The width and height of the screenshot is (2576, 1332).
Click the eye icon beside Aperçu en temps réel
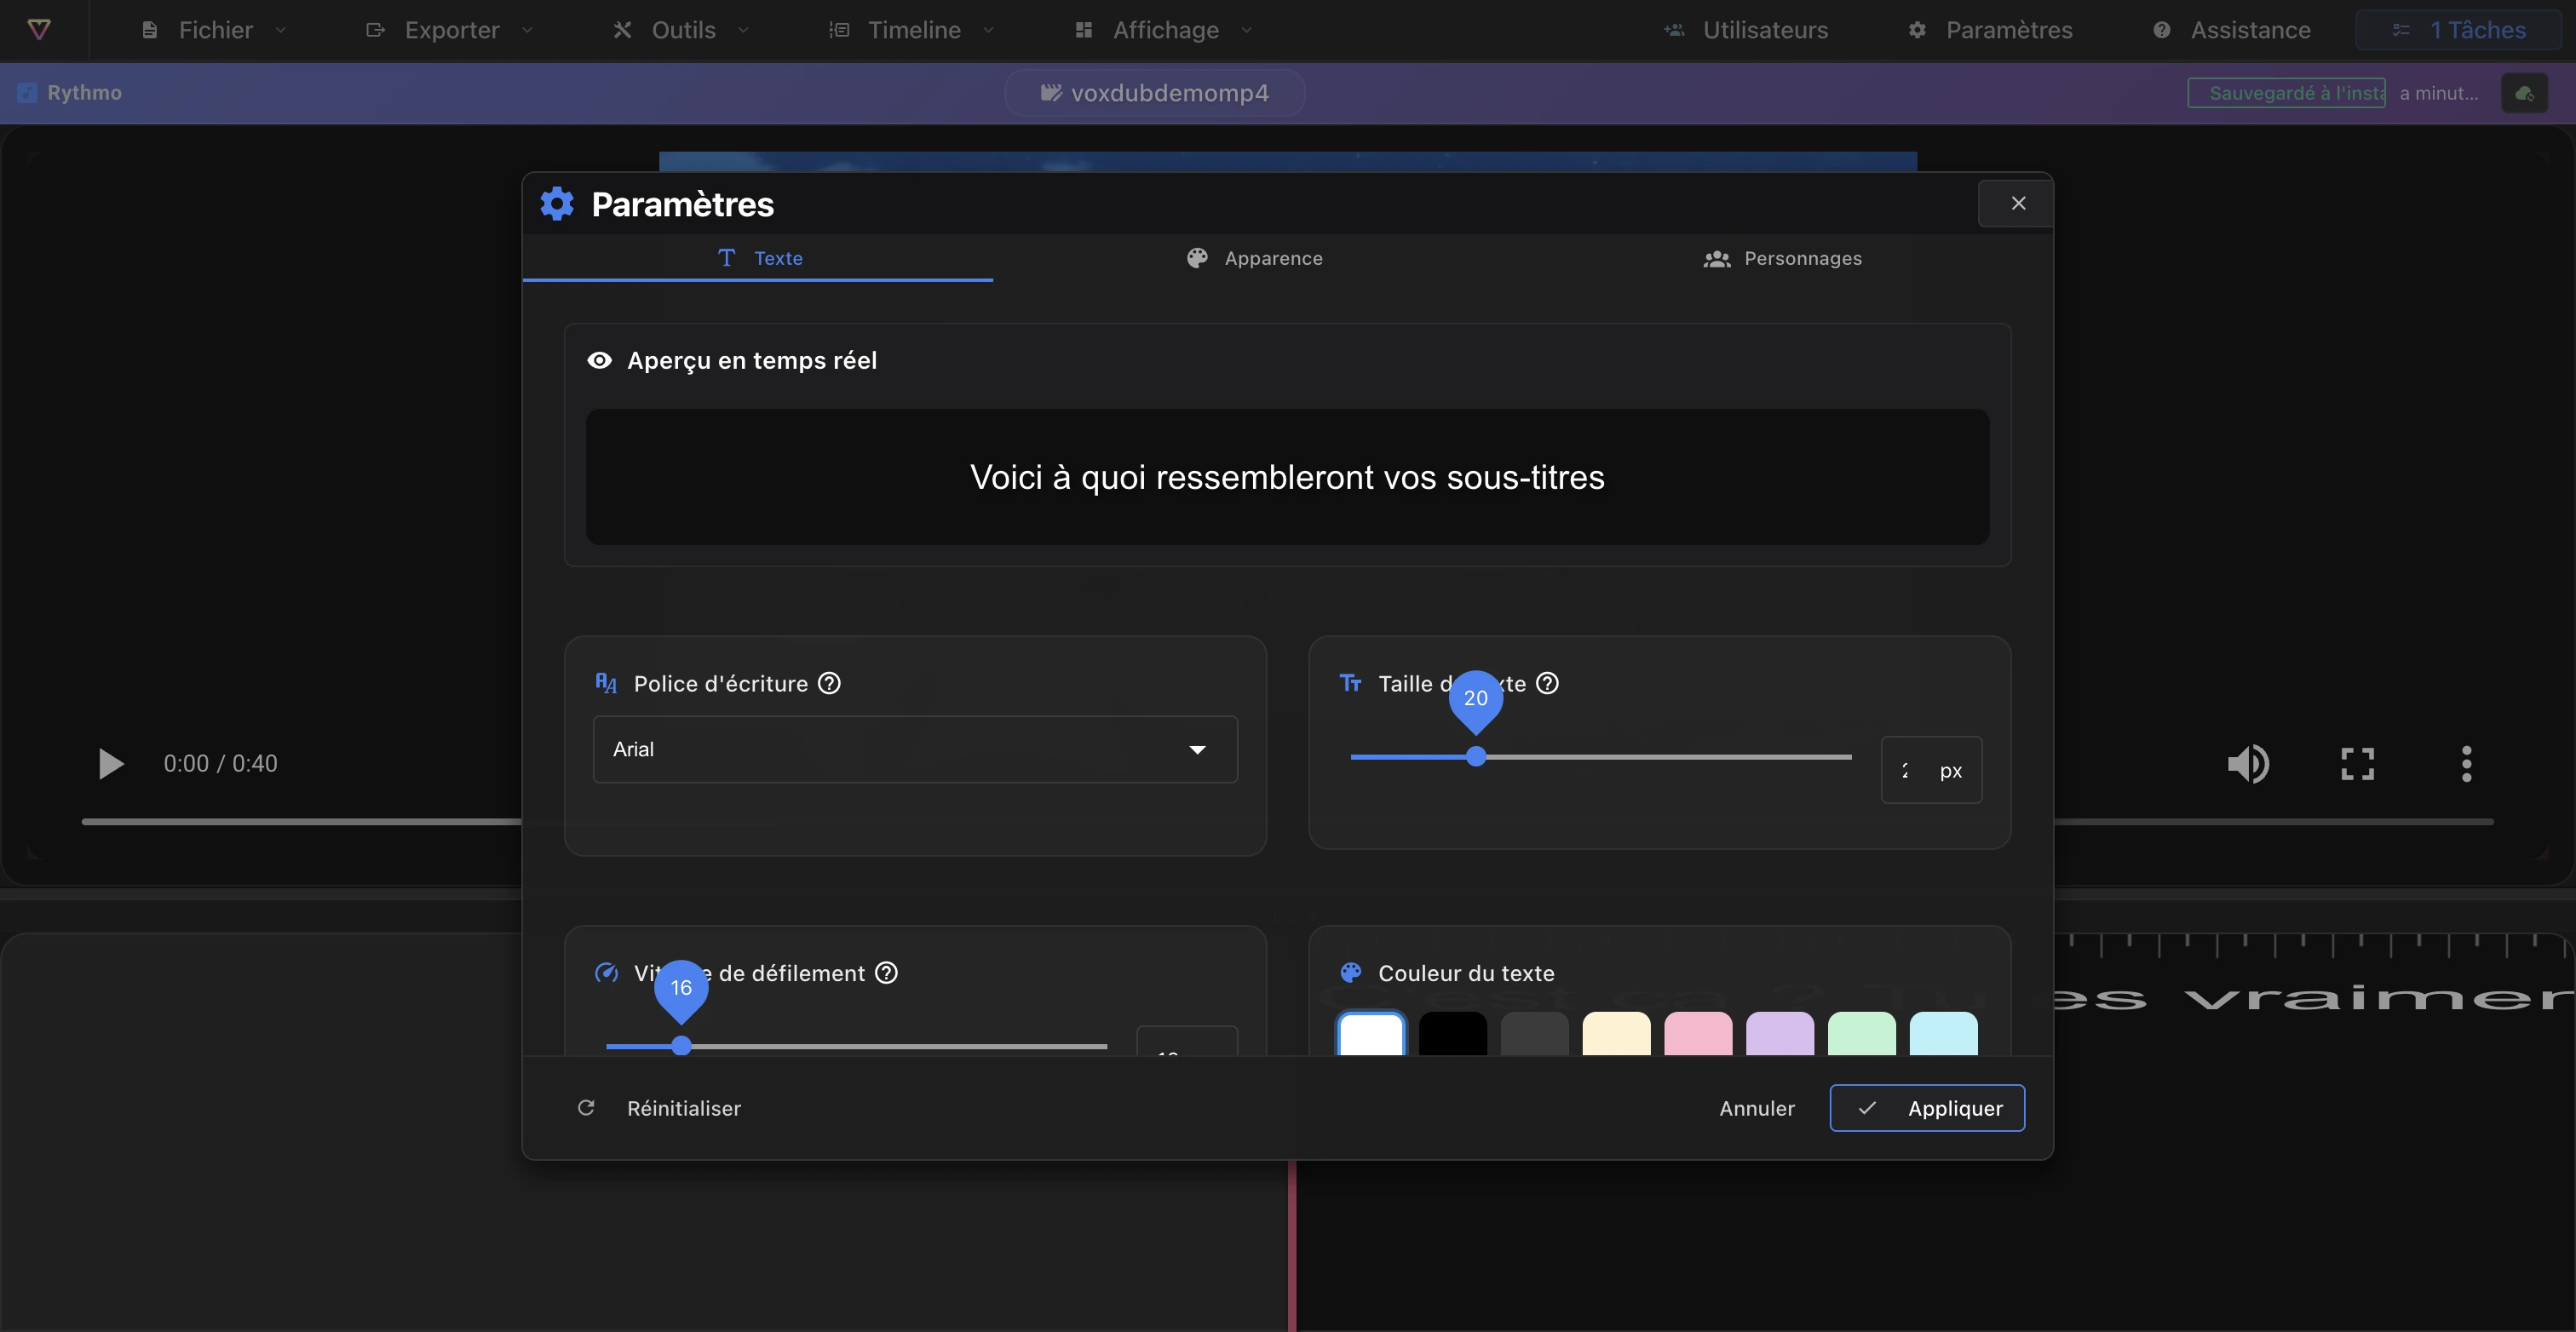pos(599,360)
